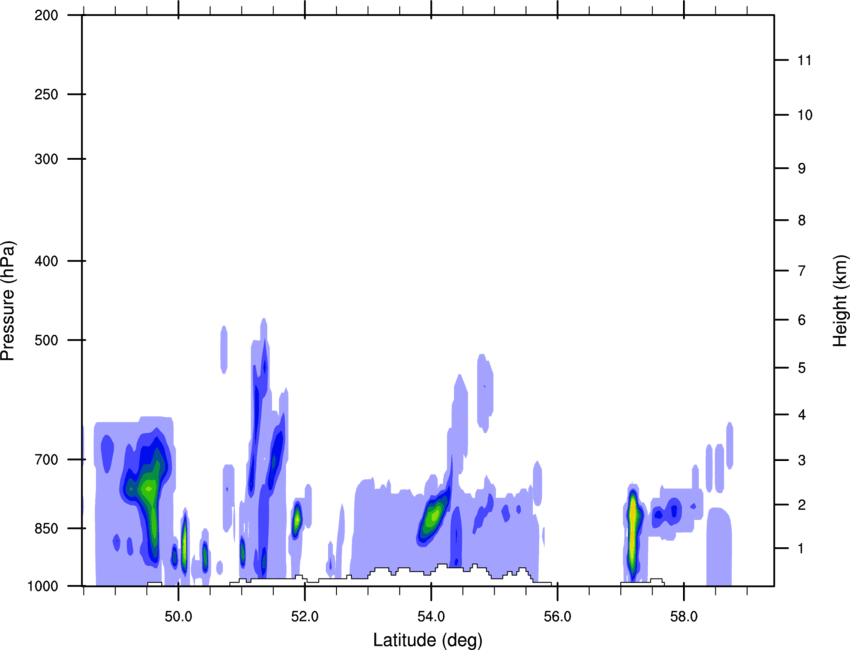Pick the 11 km height label

pos(804,60)
